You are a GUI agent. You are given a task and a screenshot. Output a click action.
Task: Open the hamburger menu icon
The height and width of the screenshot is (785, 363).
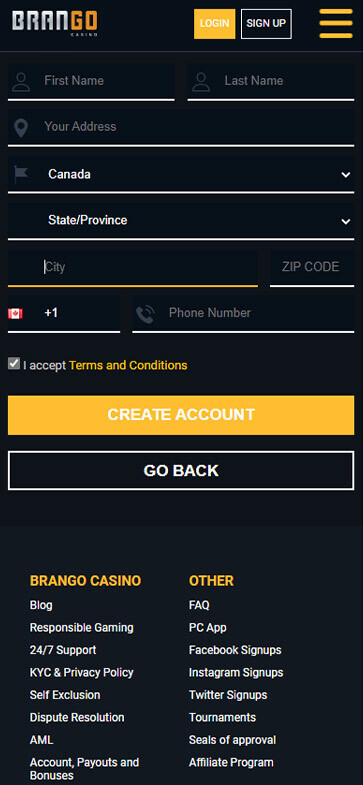tap(335, 24)
